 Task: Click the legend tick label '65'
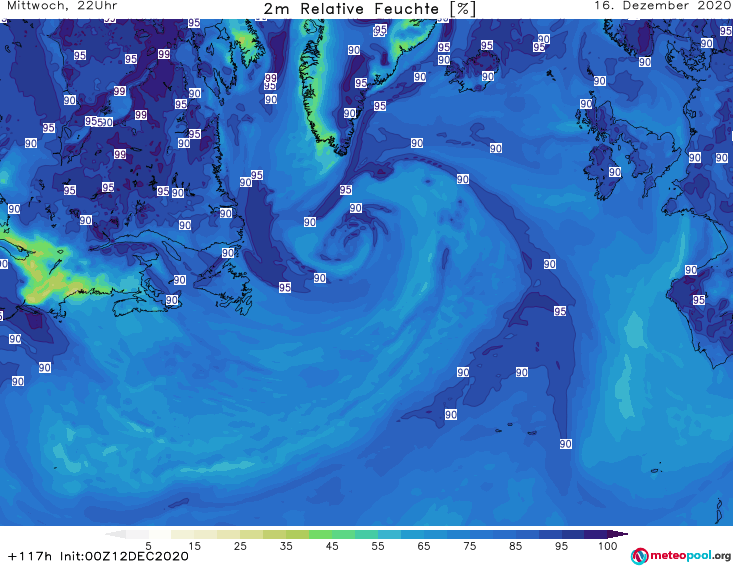(x=423, y=545)
